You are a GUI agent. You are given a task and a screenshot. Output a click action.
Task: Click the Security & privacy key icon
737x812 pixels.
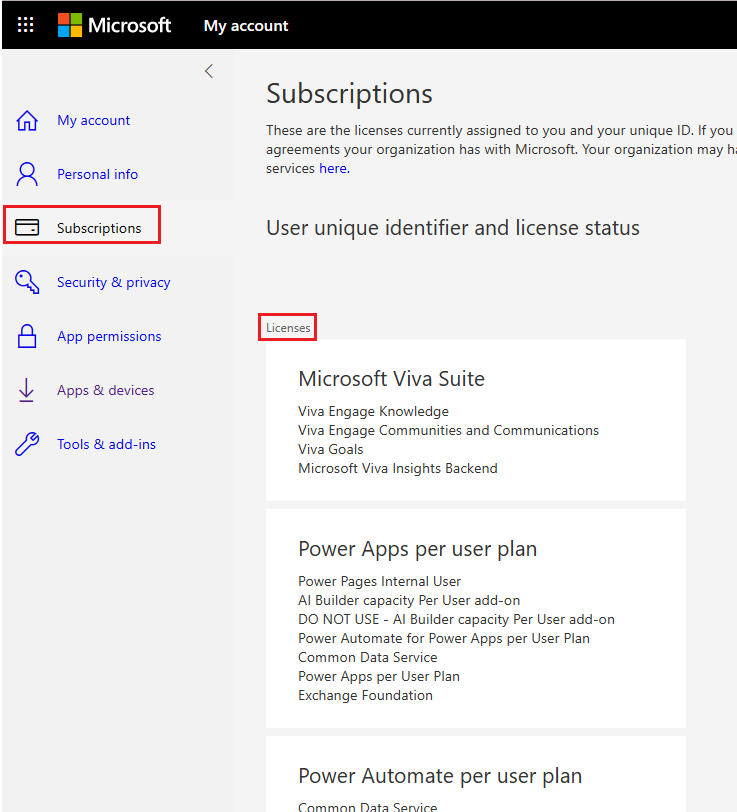27,282
